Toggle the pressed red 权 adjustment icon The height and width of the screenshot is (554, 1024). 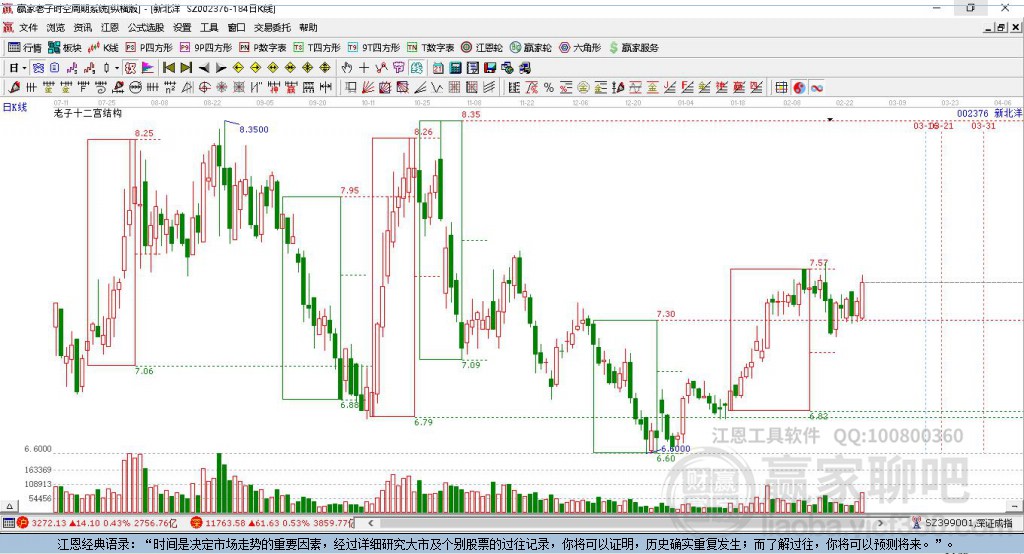click(130, 68)
